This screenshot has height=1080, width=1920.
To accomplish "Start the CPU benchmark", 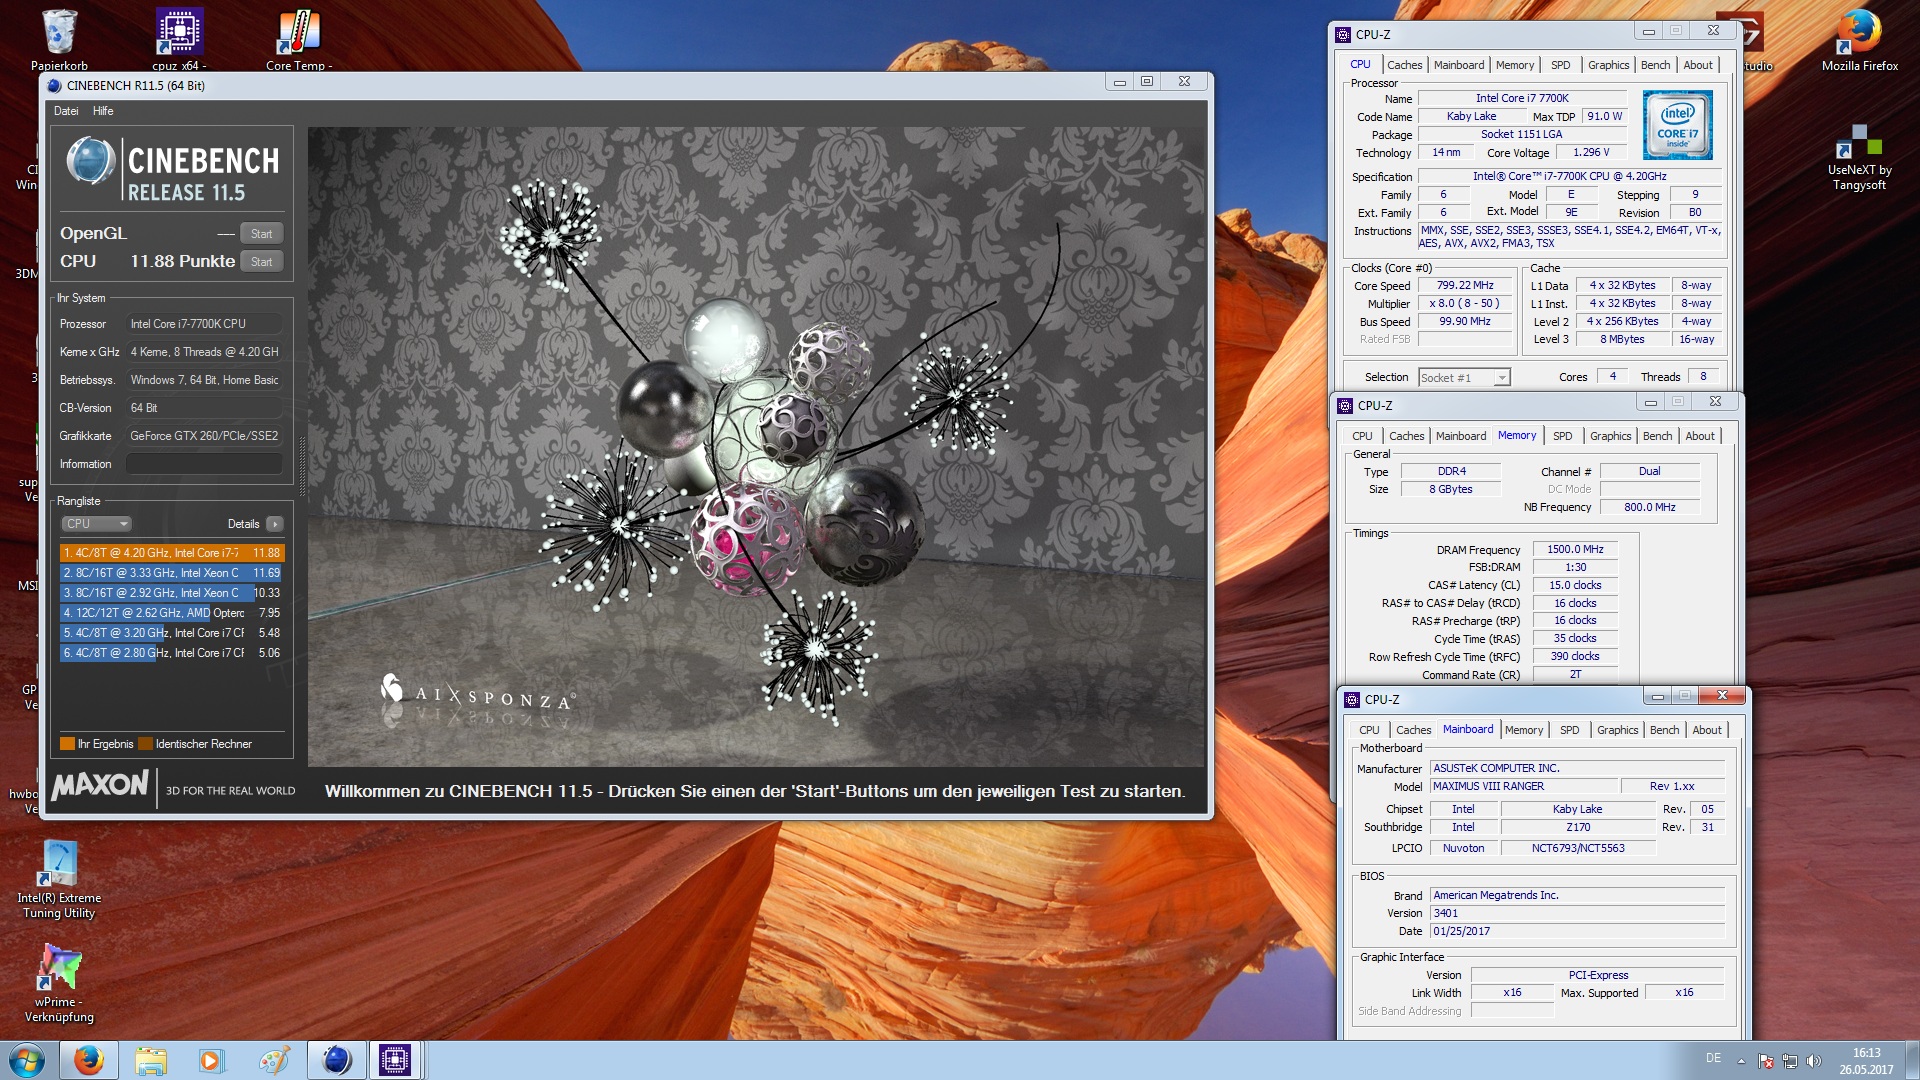I will [261, 261].
